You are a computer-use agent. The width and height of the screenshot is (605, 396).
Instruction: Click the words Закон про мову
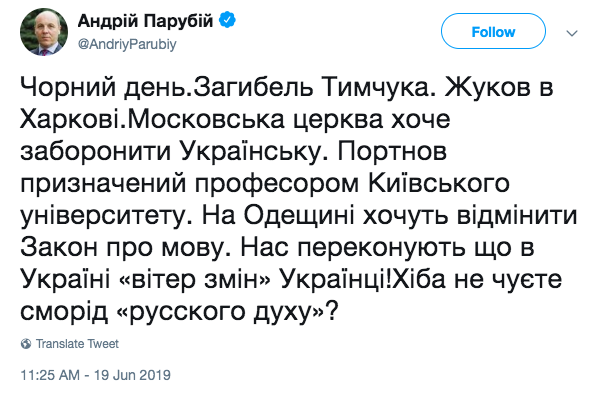122,248
